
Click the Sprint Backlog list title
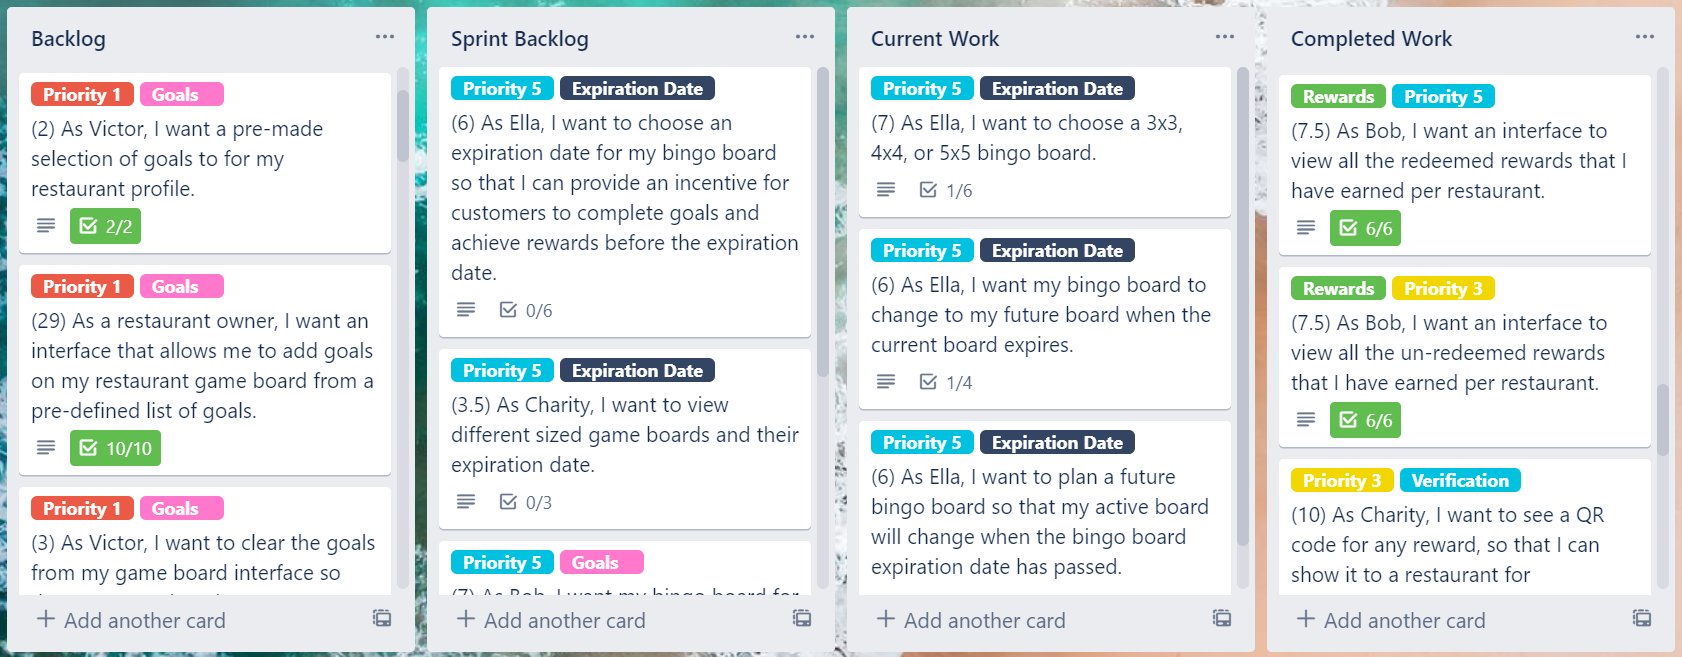[519, 39]
